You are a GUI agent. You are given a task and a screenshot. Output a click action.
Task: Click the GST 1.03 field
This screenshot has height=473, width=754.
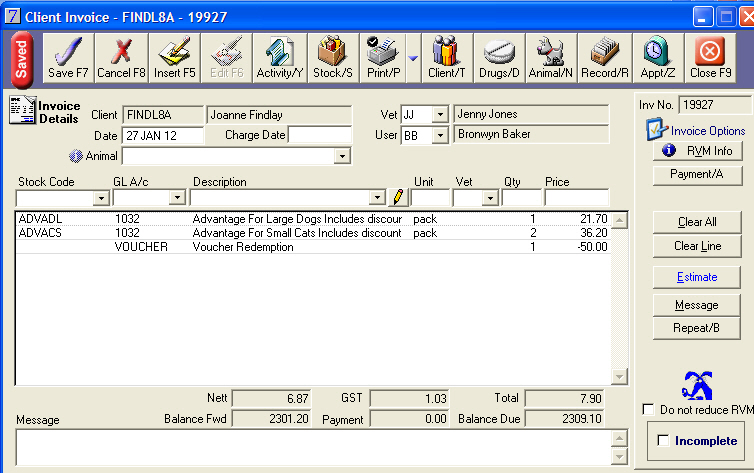click(409, 398)
